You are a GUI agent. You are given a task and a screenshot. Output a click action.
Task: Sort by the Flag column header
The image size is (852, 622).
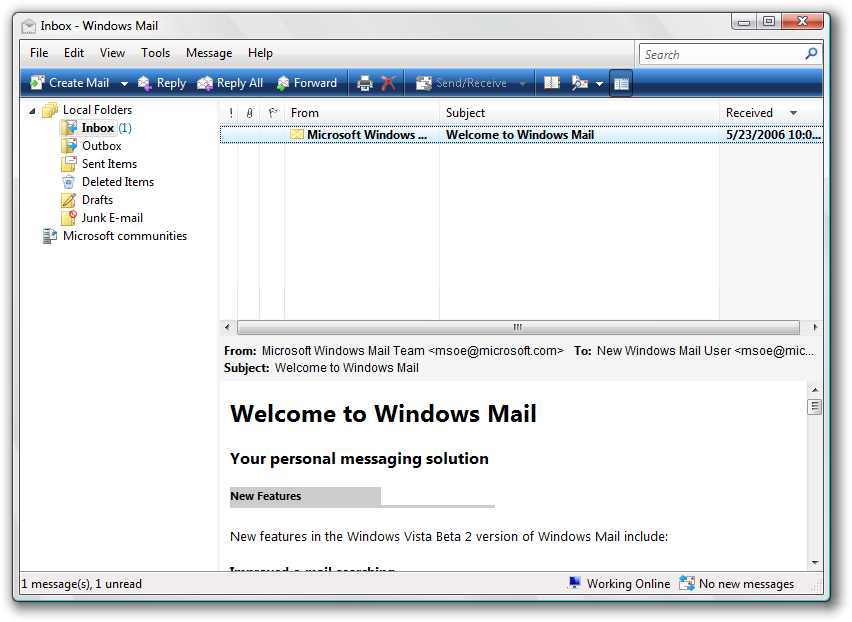tap(273, 113)
